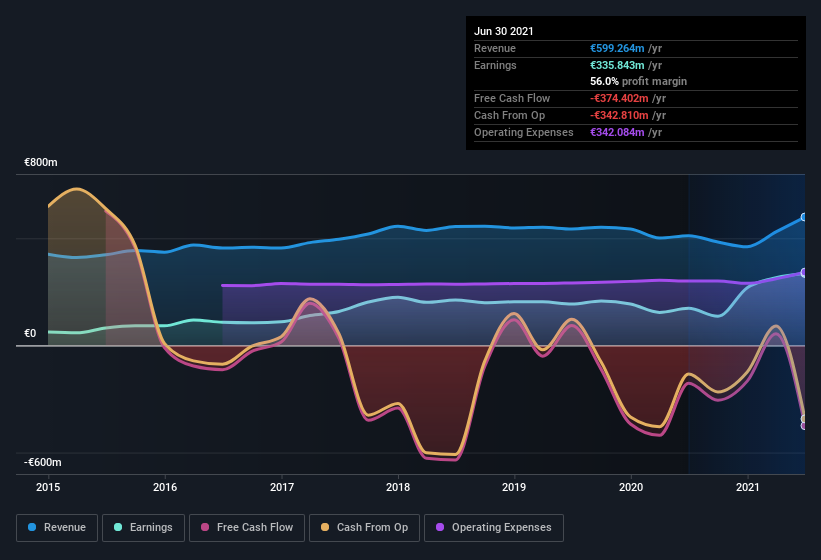This screenshot has height=560, width=821.
Task: Toggle the Revenue legend button
Action: click(x=56, y=527)
